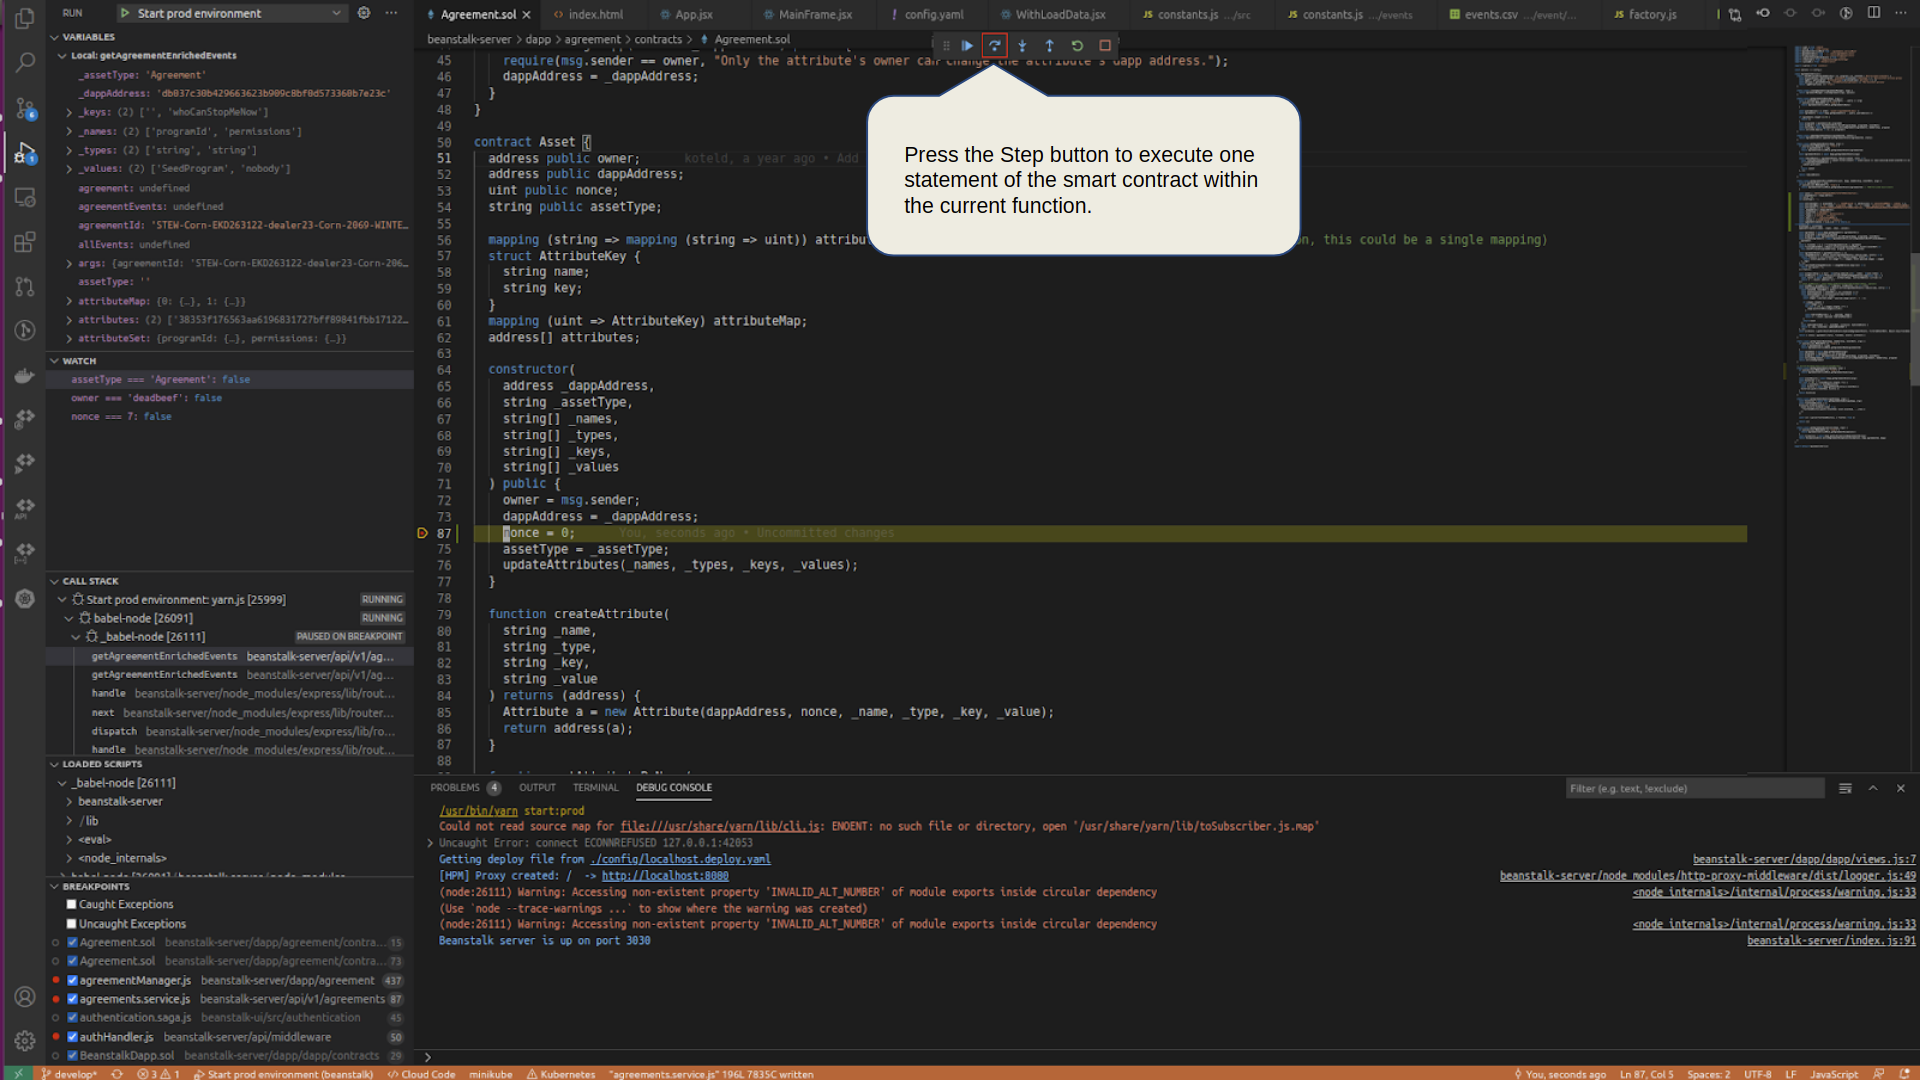Enable Caught Exceptions breakpoint checkbox
The image size is (1920, 1080).
pyautogui.click(x=71, y=904)
